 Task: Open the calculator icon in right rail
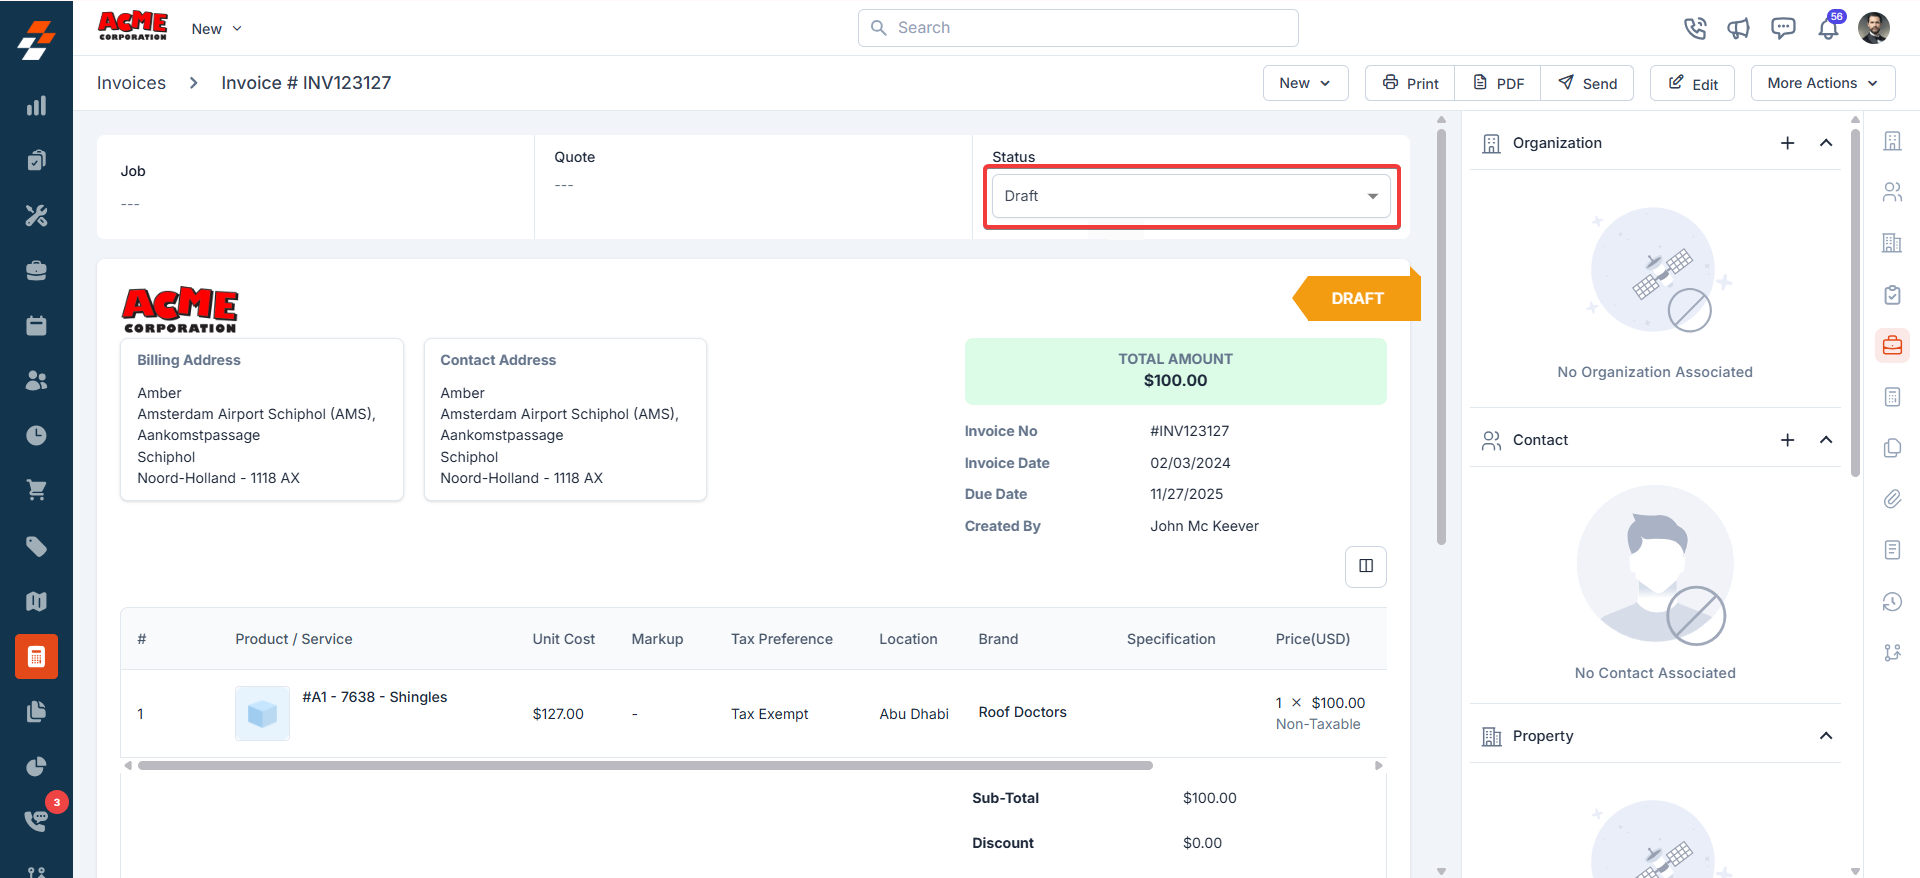click(x=1892, y=397)
